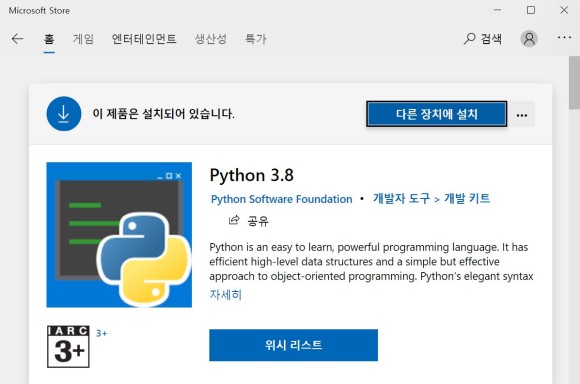580x384 pixels.
Task: Click the IARC 3+ rating badge
Action: 68,347
